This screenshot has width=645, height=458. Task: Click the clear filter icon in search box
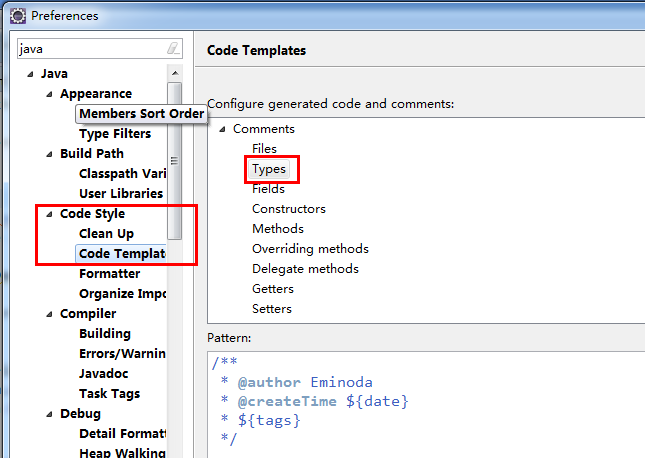coord(174,48)
